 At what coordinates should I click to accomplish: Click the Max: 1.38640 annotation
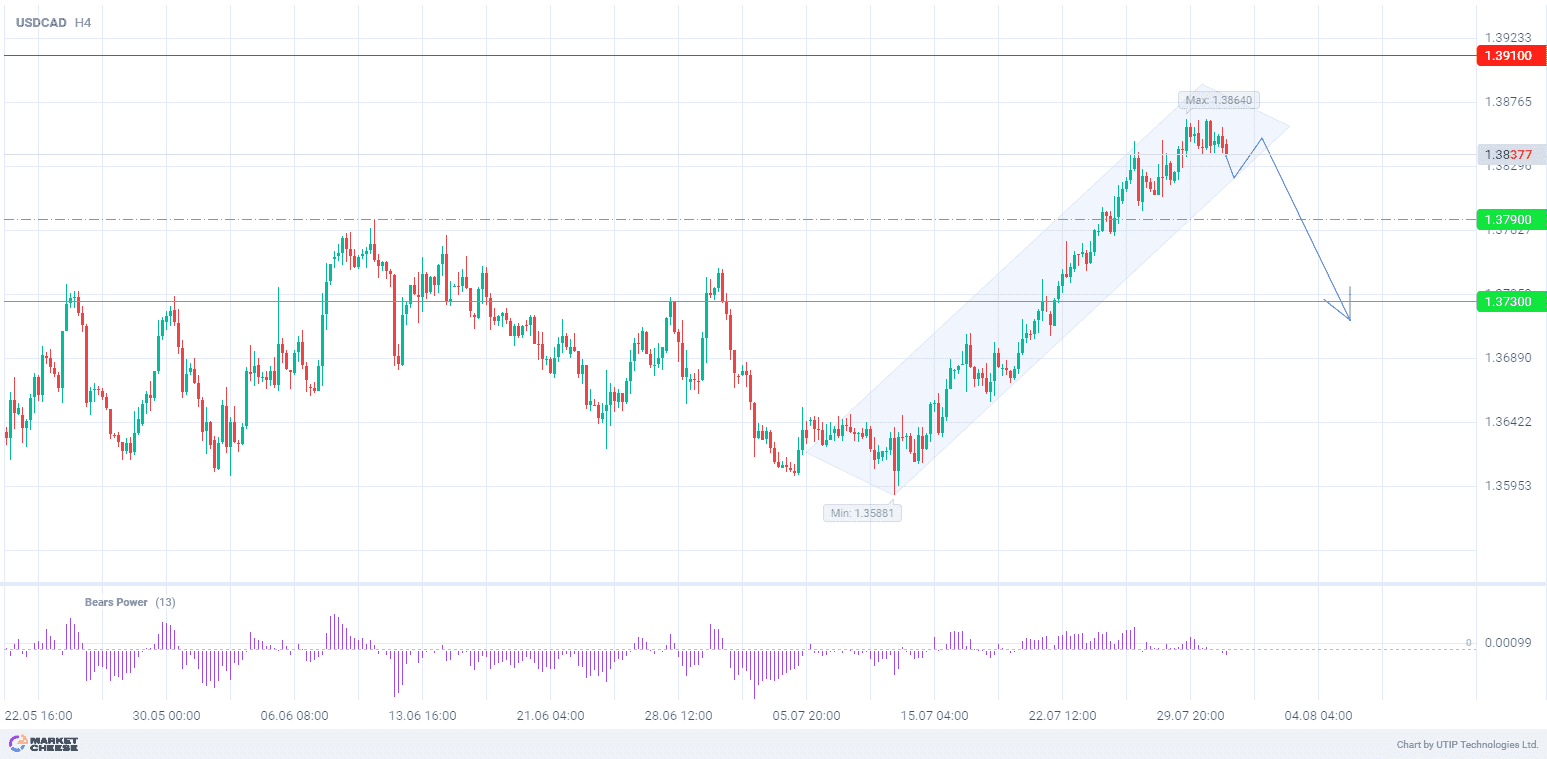tap(1218, 100)
